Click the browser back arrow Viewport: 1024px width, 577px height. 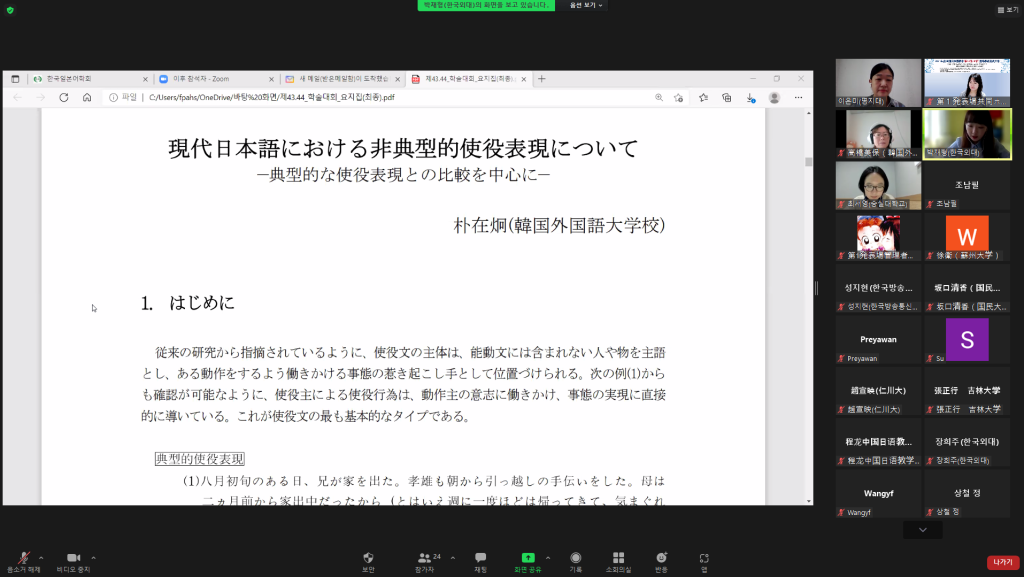pos(18,97)
